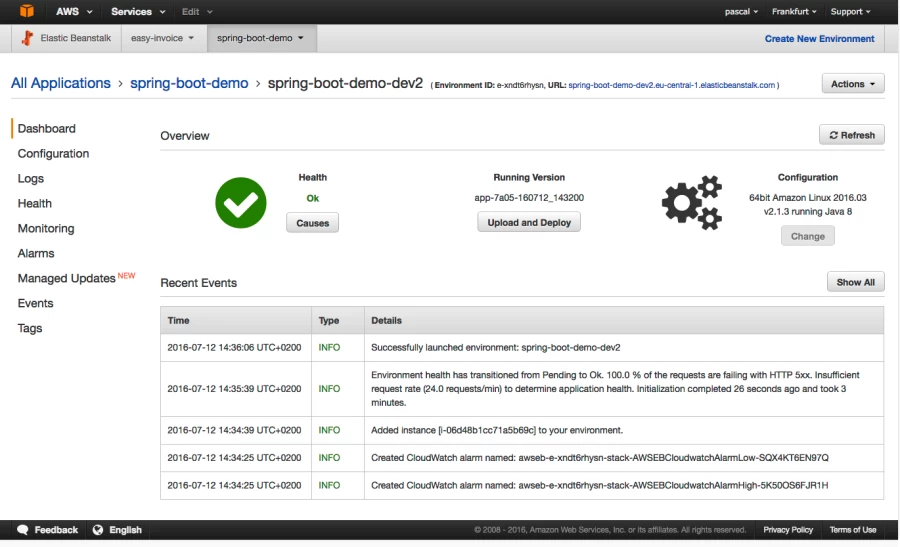Click the Elastic Beanstalk breadcrumb label
This screenshot has width=900, height=547.
(76, 38)
